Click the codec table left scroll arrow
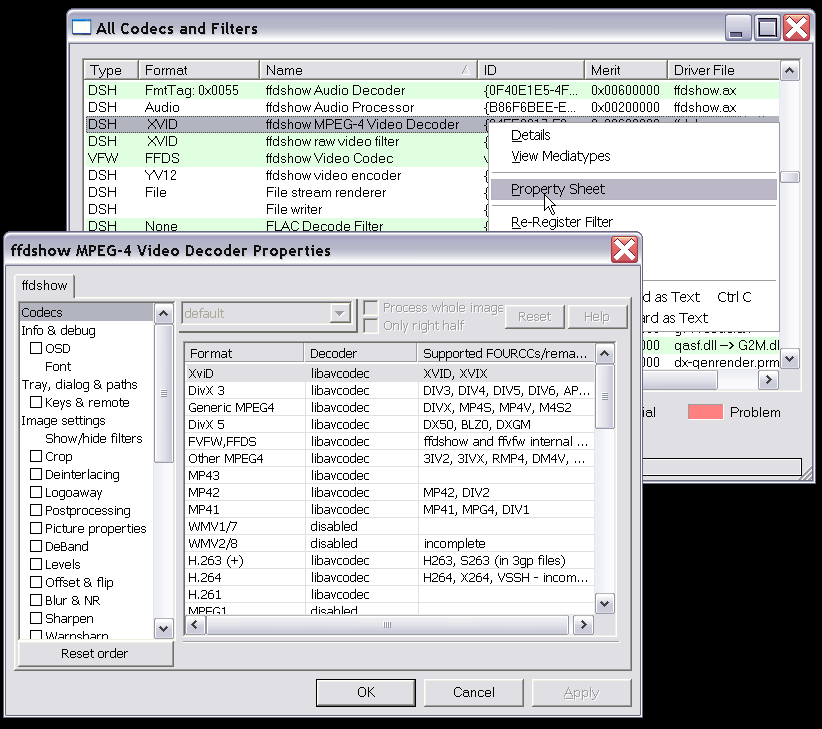Image resolution: width=822 pixels, height=729 pixels. (x=196, y=624)
